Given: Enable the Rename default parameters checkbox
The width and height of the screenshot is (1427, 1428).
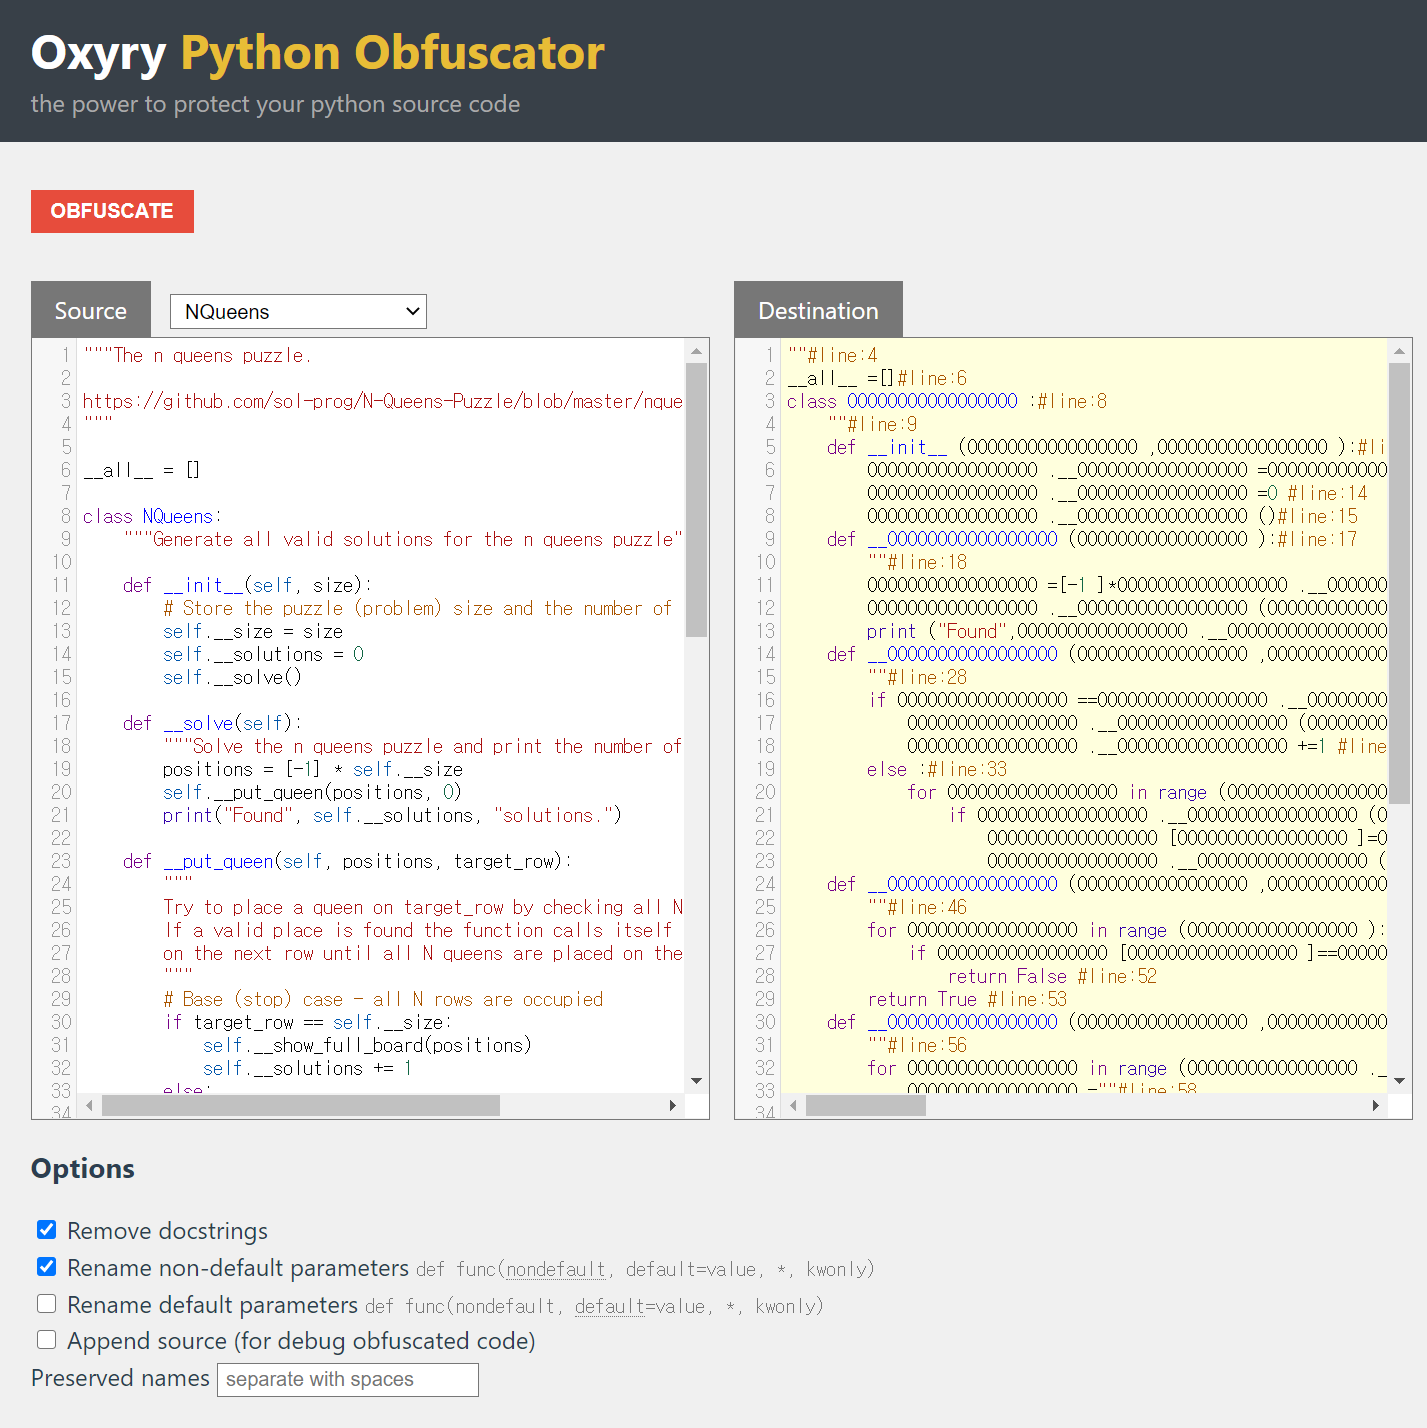Looking at the screenshot, I should pyautogui.click(x=47, y=1304).
